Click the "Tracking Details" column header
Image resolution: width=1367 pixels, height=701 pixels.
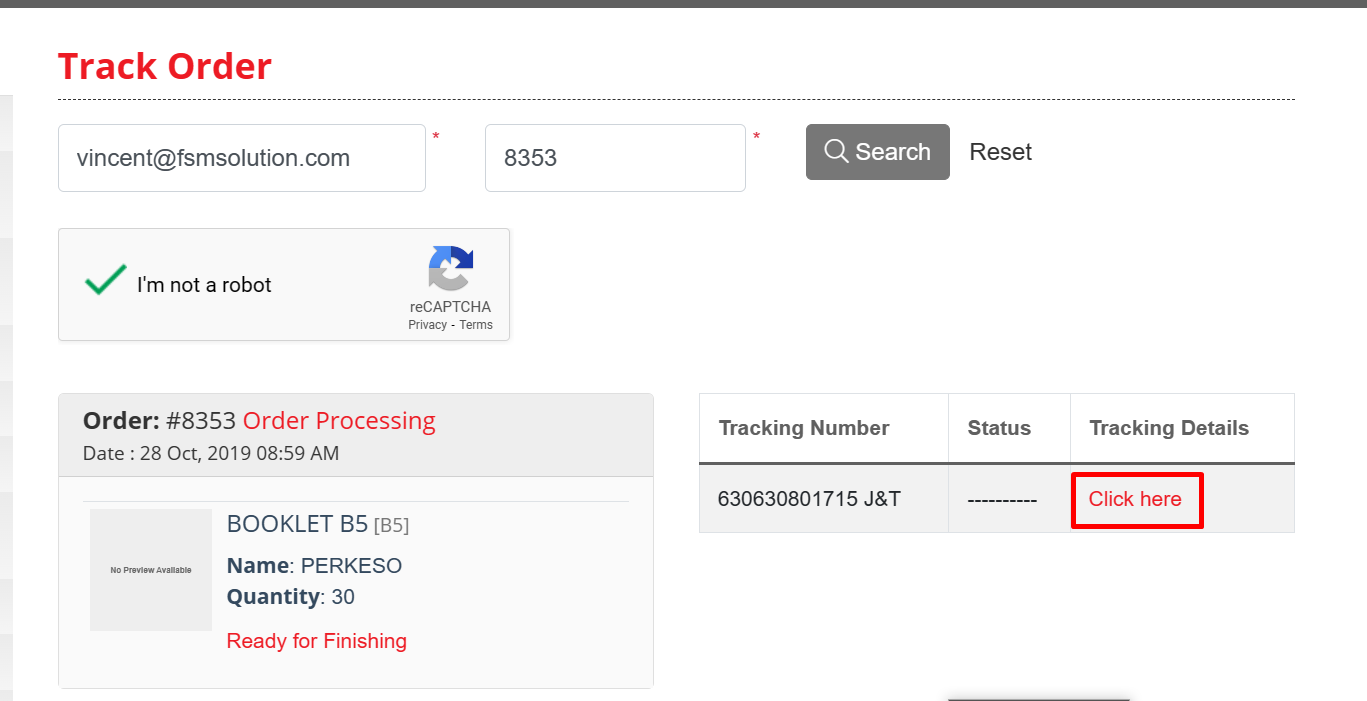[x=1169, y=428]
